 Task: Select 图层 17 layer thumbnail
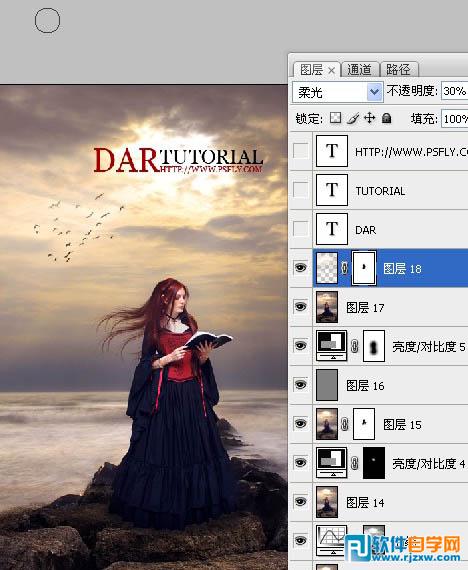pyautogui.click(x=327, y=307)
